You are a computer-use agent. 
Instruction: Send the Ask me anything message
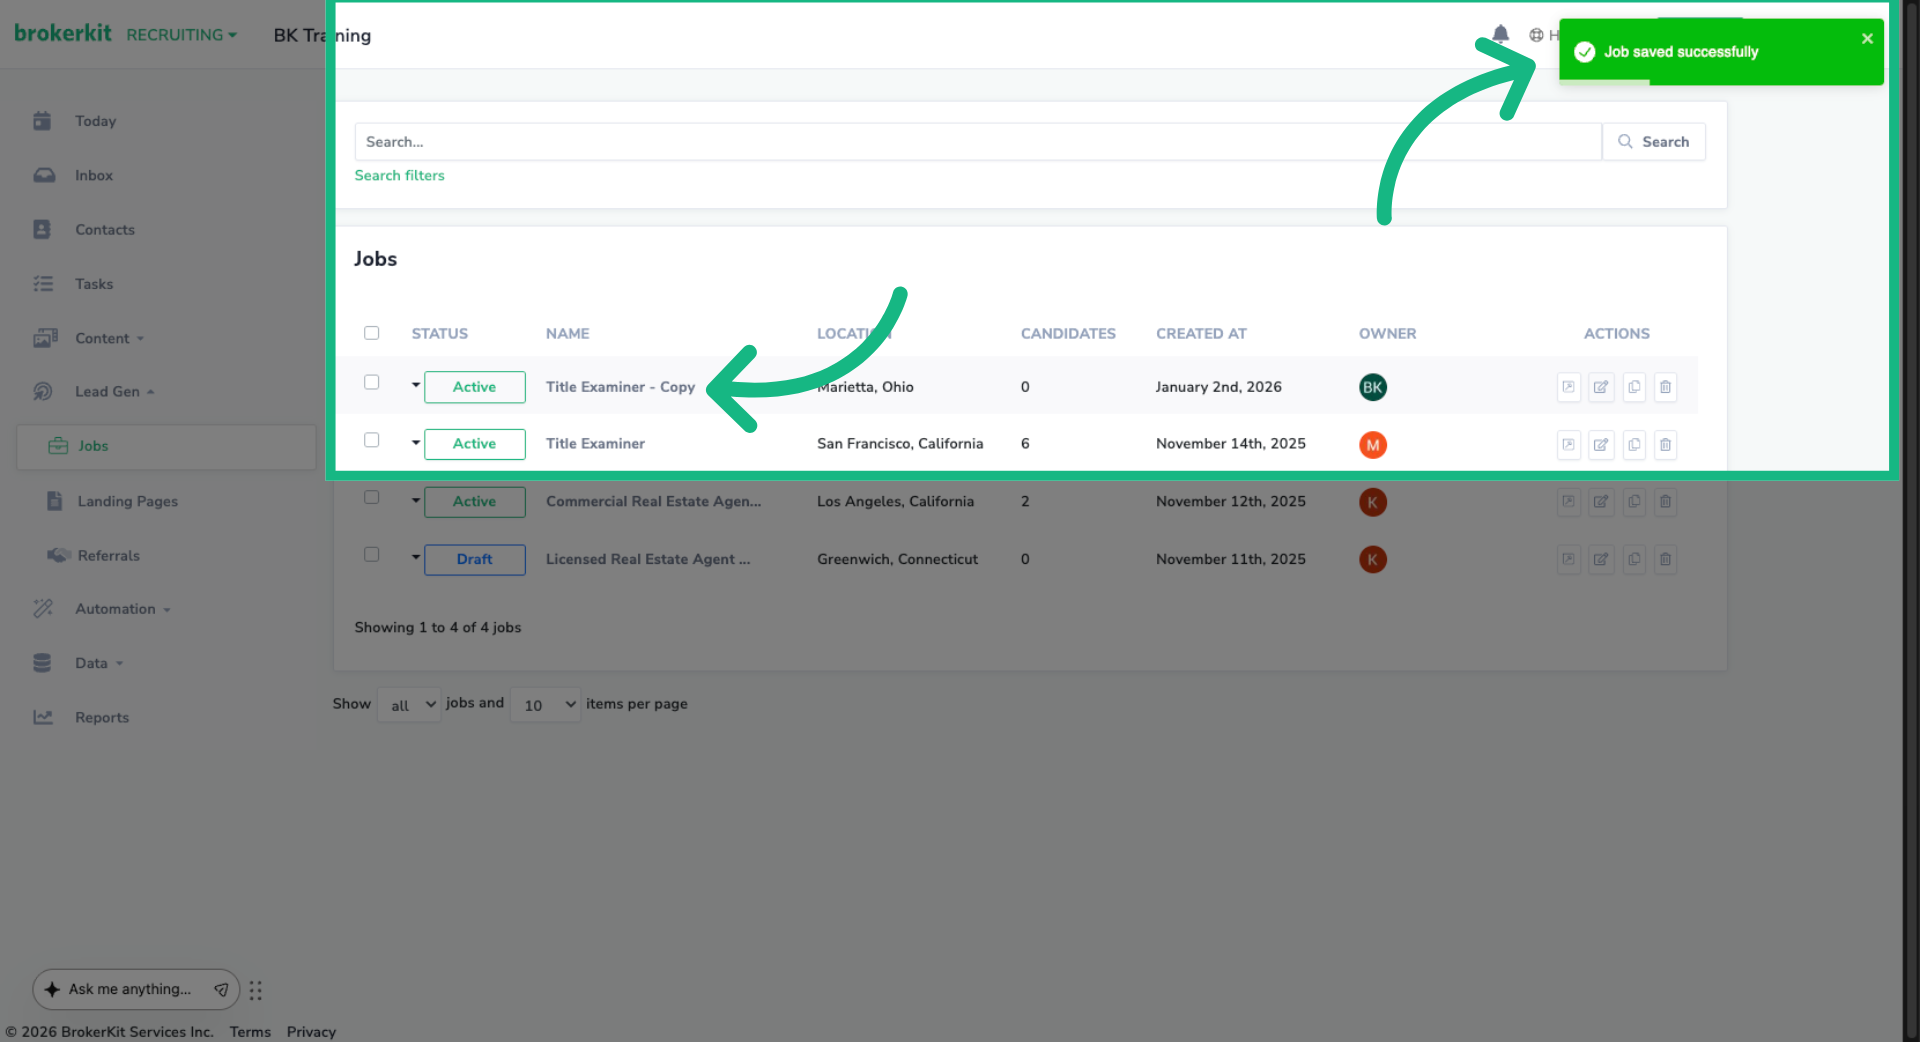pos(221,989)
